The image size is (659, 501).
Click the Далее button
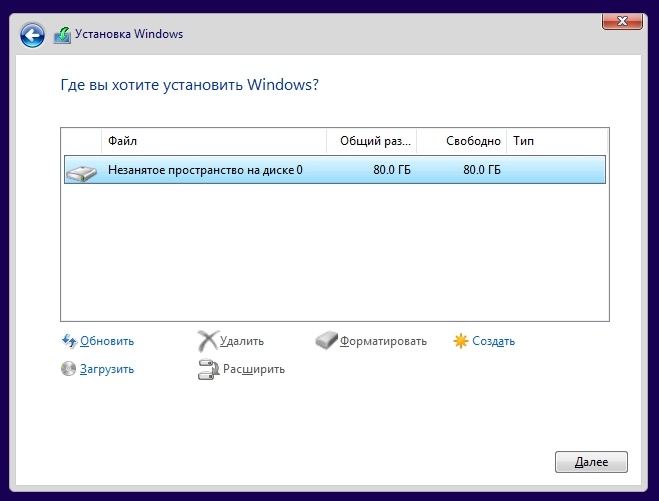591,462
